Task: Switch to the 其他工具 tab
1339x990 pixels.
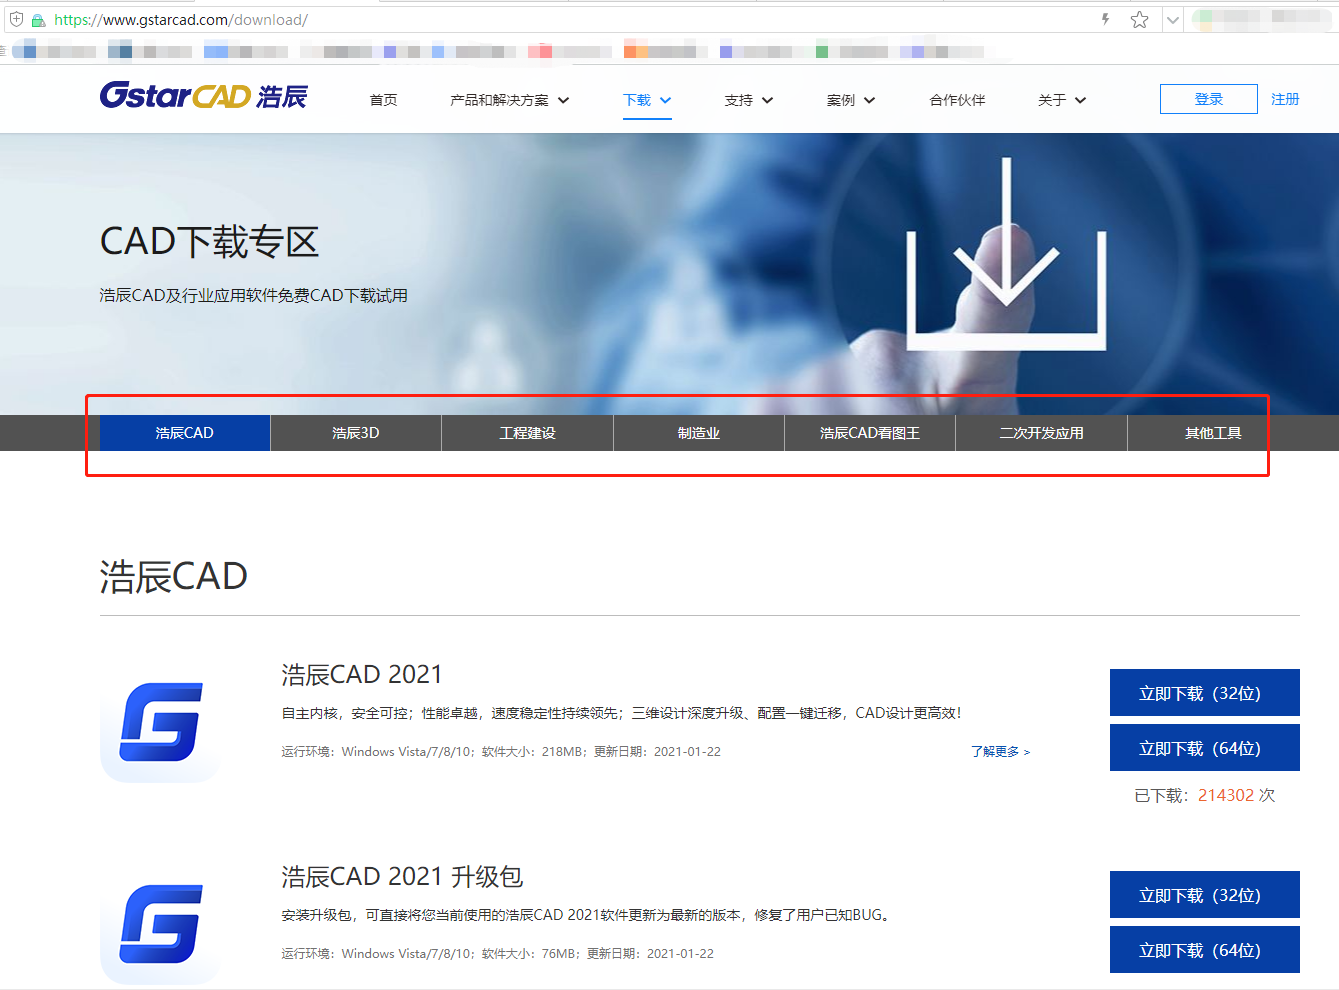Action: tap(1213, 433)
